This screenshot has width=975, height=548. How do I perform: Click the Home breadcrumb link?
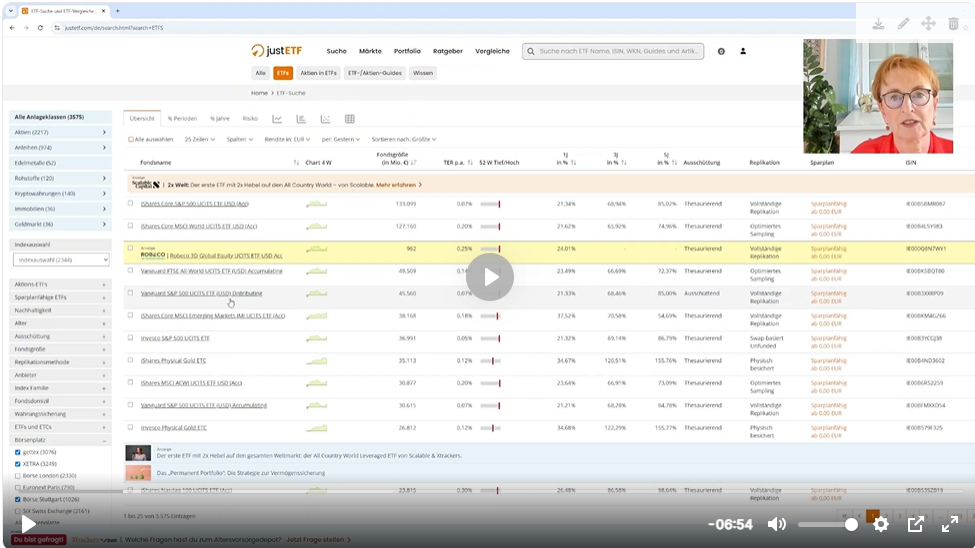[x=259, y=93]
